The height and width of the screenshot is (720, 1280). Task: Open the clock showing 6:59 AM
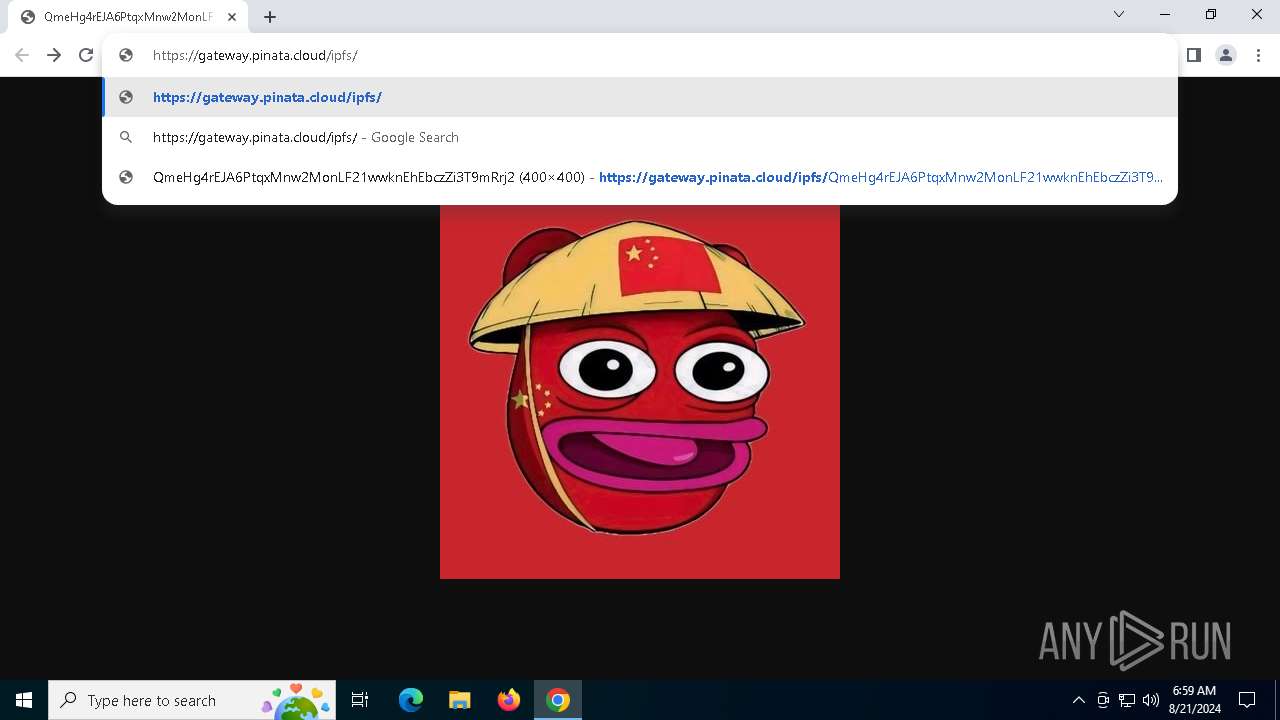[1194, 700]
